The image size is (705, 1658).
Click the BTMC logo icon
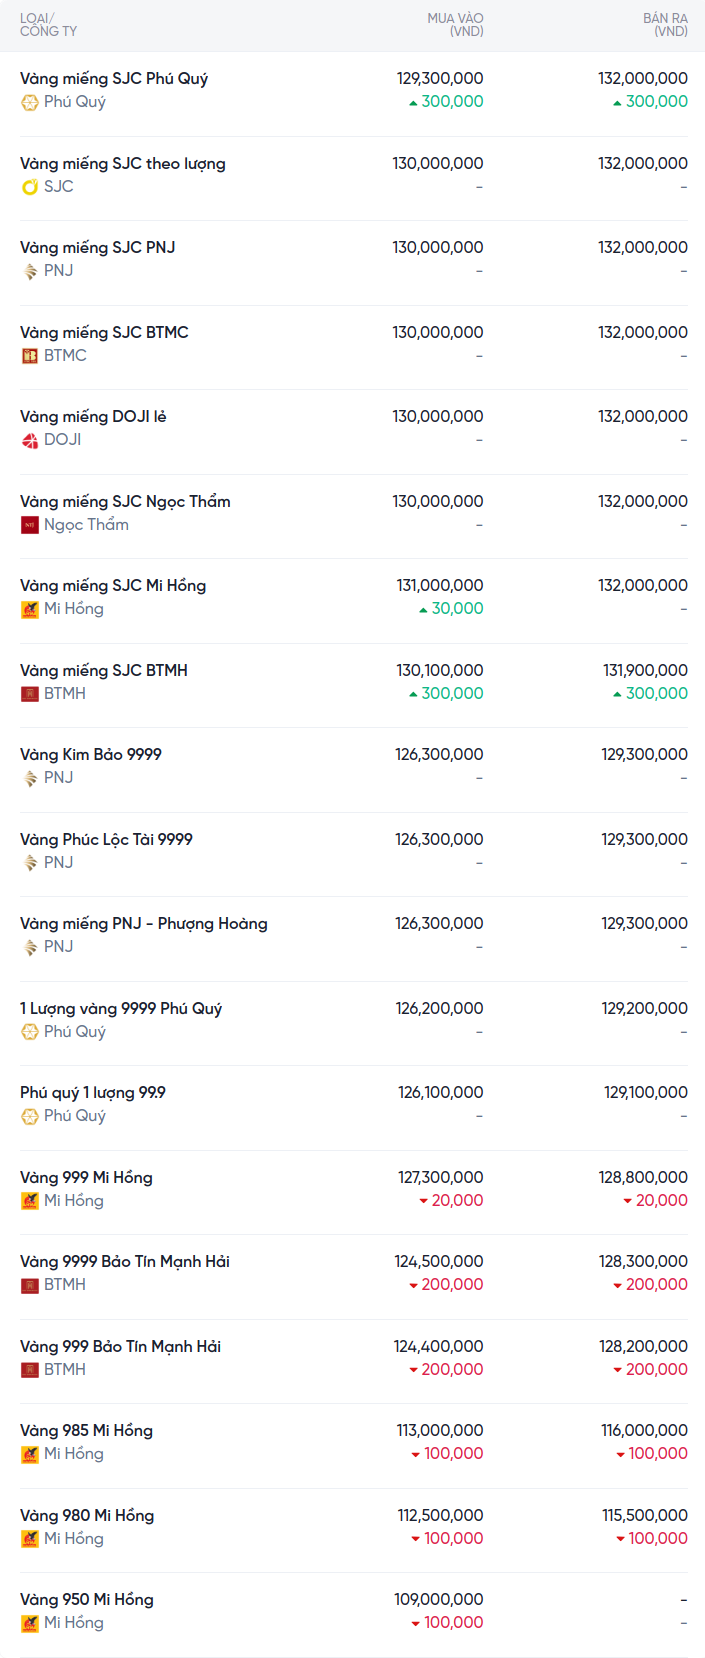(30, 356)
